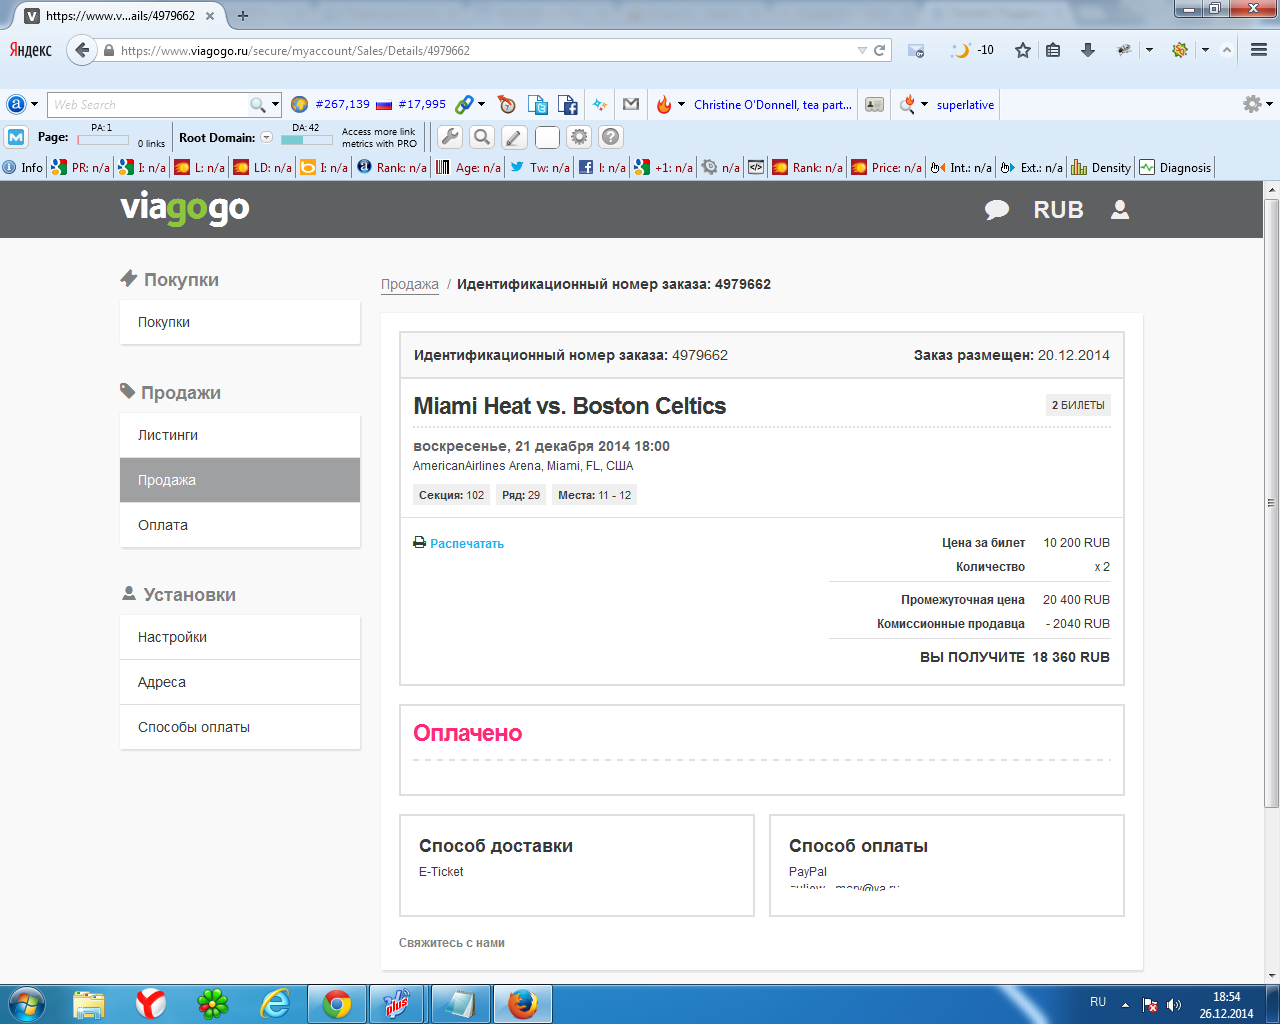
Task: Show hidden system tray icons arrow
Action: [x=1125, y=1005]
